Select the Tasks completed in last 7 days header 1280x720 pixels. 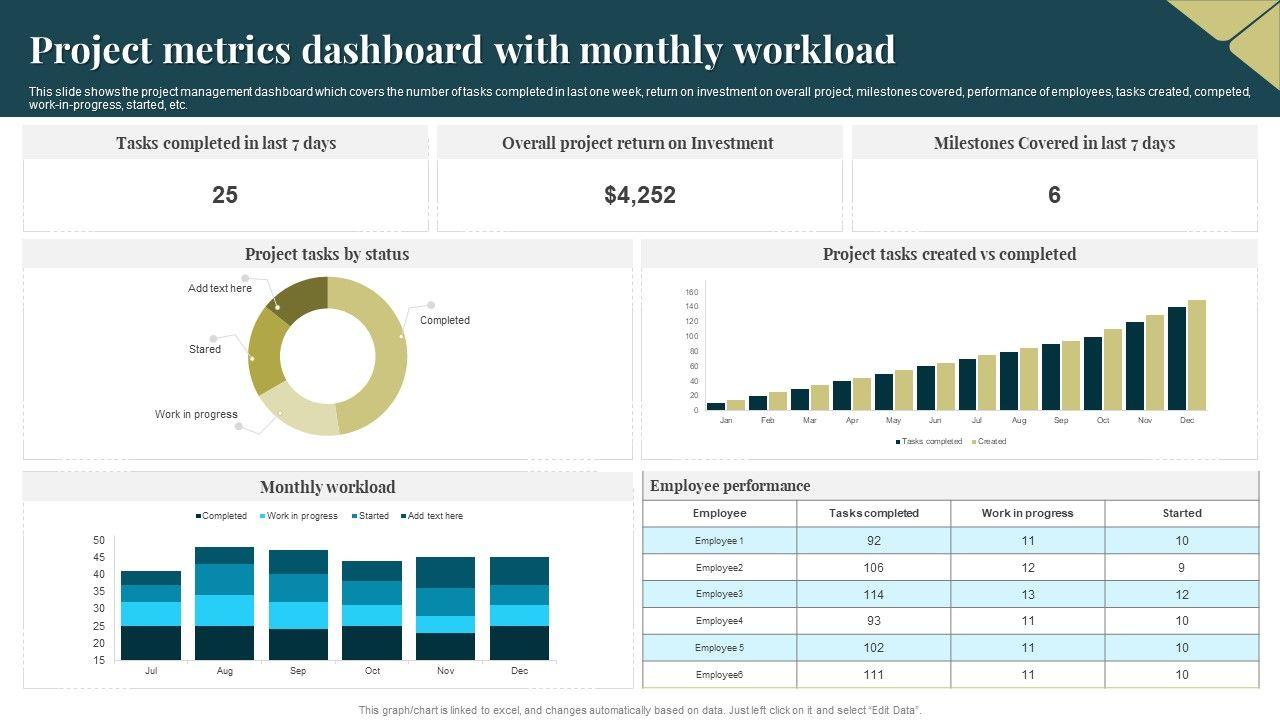coord(226,143)
